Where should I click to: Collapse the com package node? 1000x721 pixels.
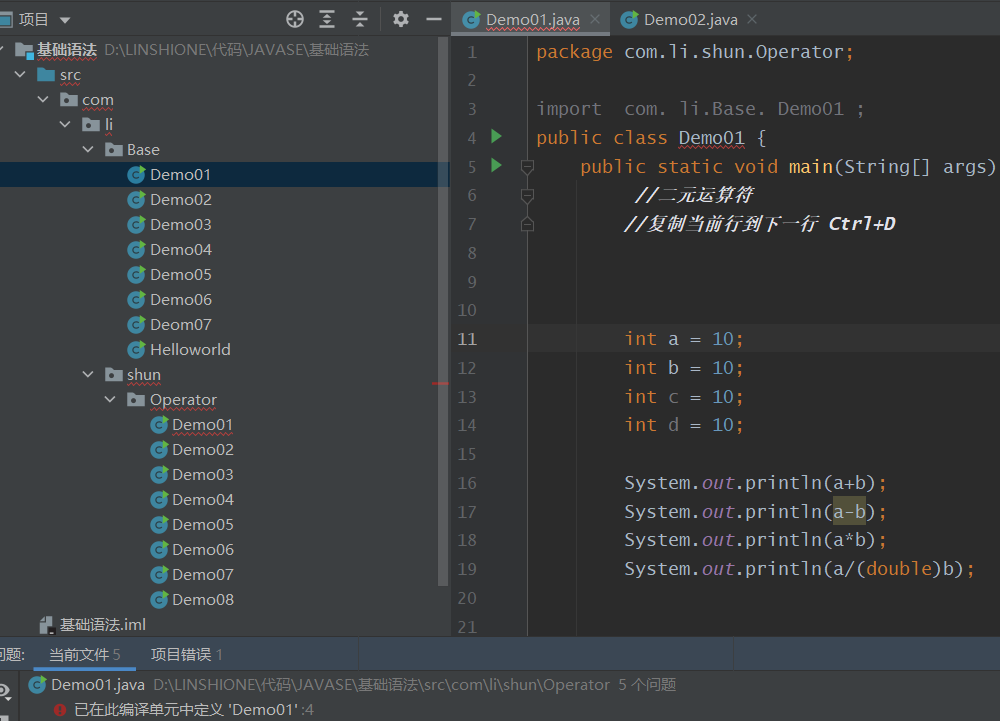(43, 99)
